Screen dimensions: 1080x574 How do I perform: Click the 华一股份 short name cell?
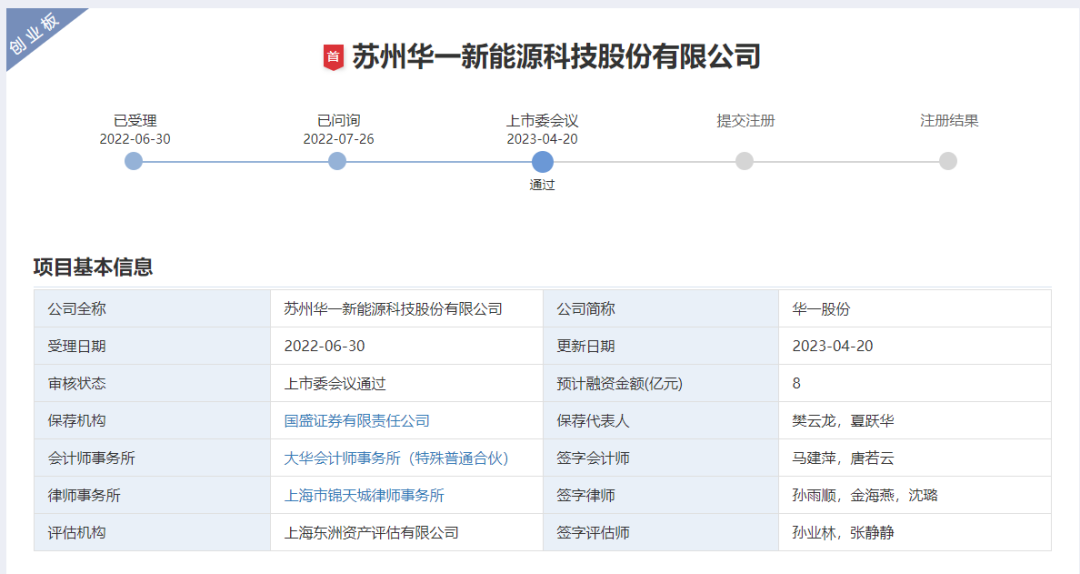point(821,309)
